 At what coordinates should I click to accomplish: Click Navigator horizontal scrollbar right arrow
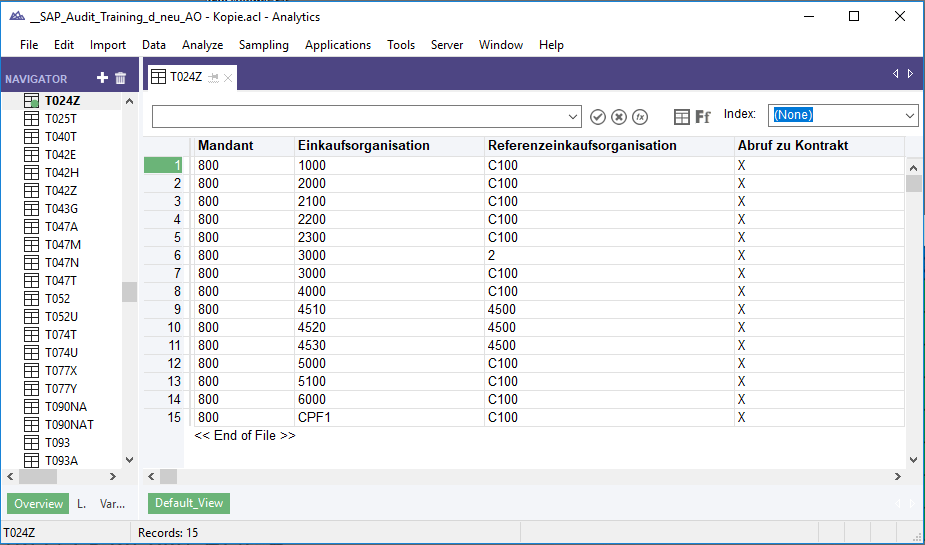pyautogui.click(x=113, y=477)
